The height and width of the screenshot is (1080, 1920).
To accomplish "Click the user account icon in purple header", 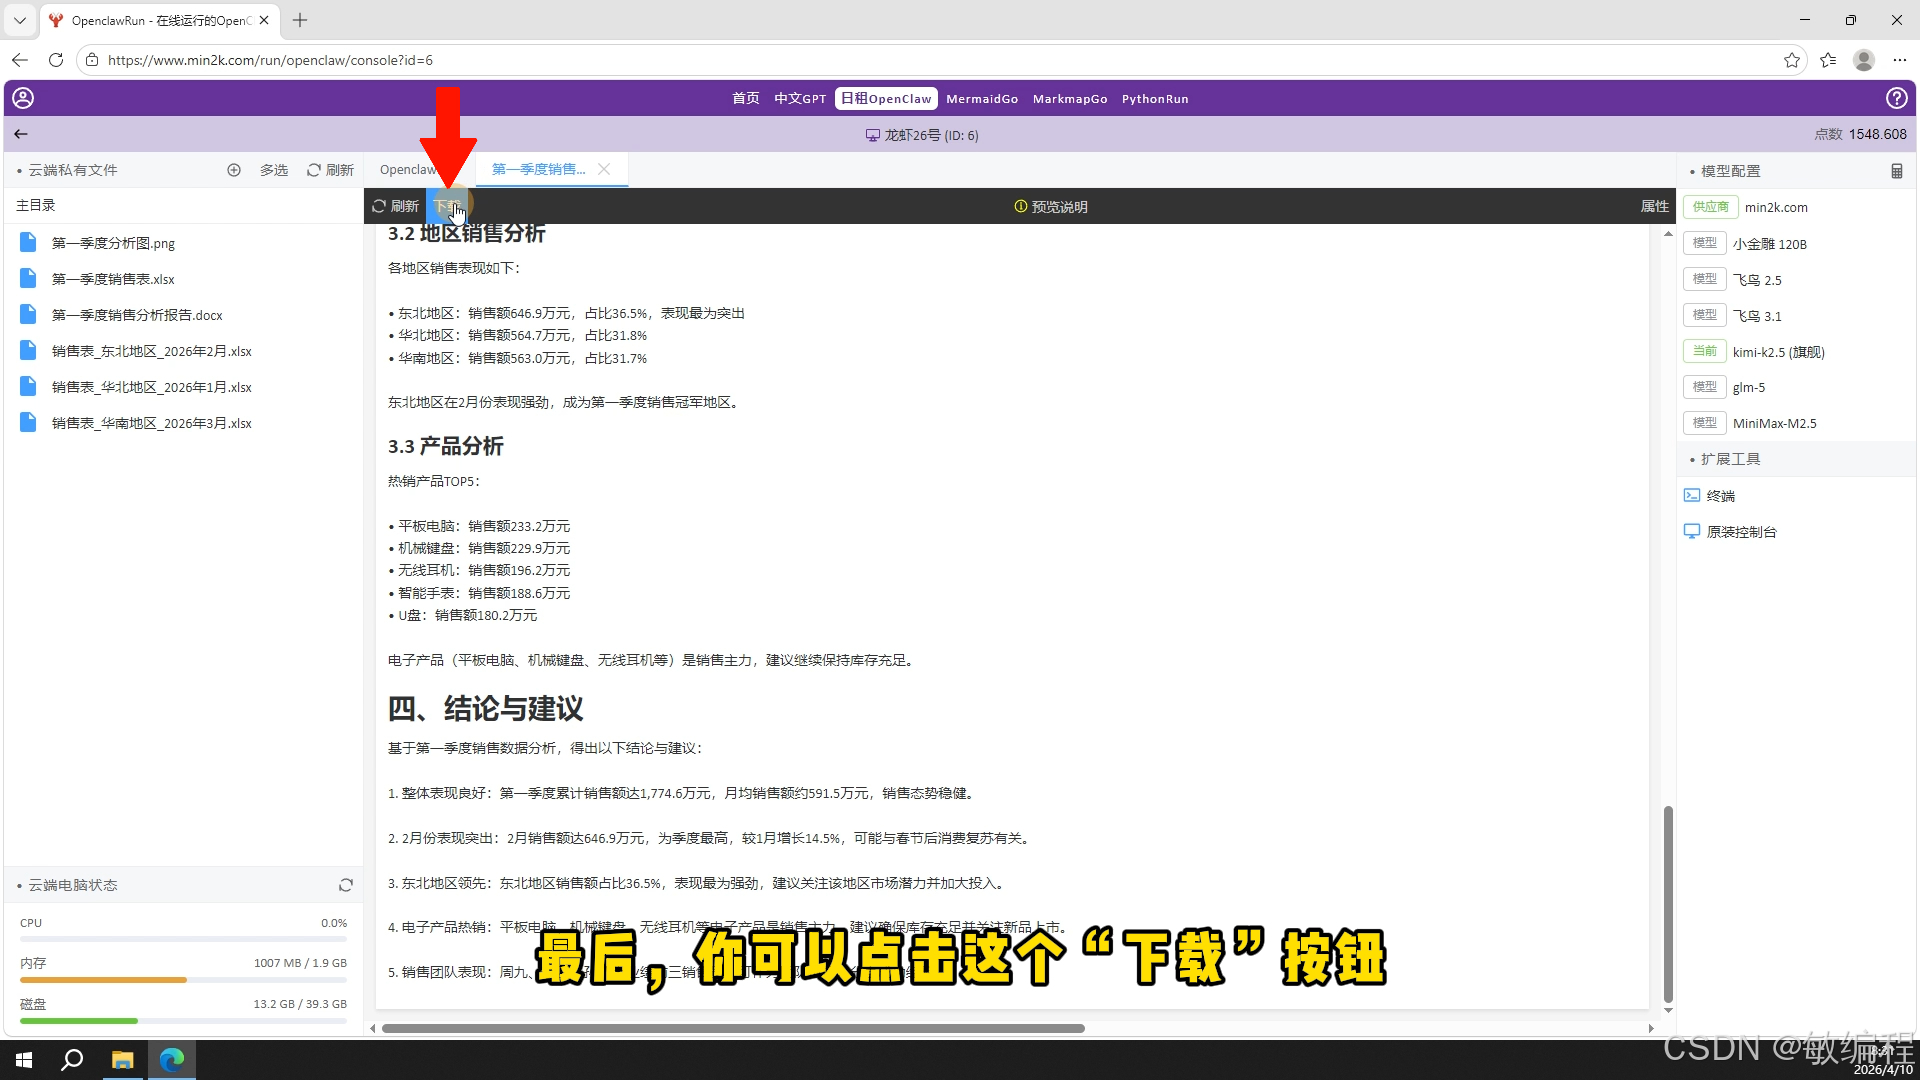I will tap(23, 98).
